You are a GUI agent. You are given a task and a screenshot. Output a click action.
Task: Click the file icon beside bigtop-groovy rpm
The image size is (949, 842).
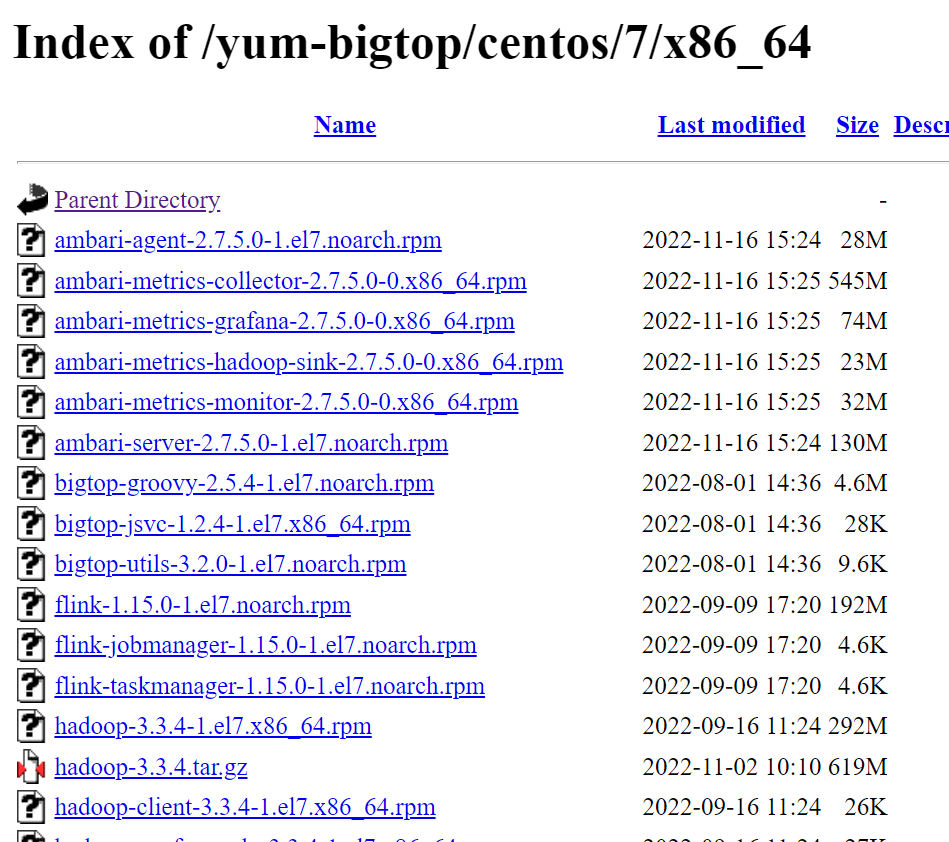pos(31,483)
